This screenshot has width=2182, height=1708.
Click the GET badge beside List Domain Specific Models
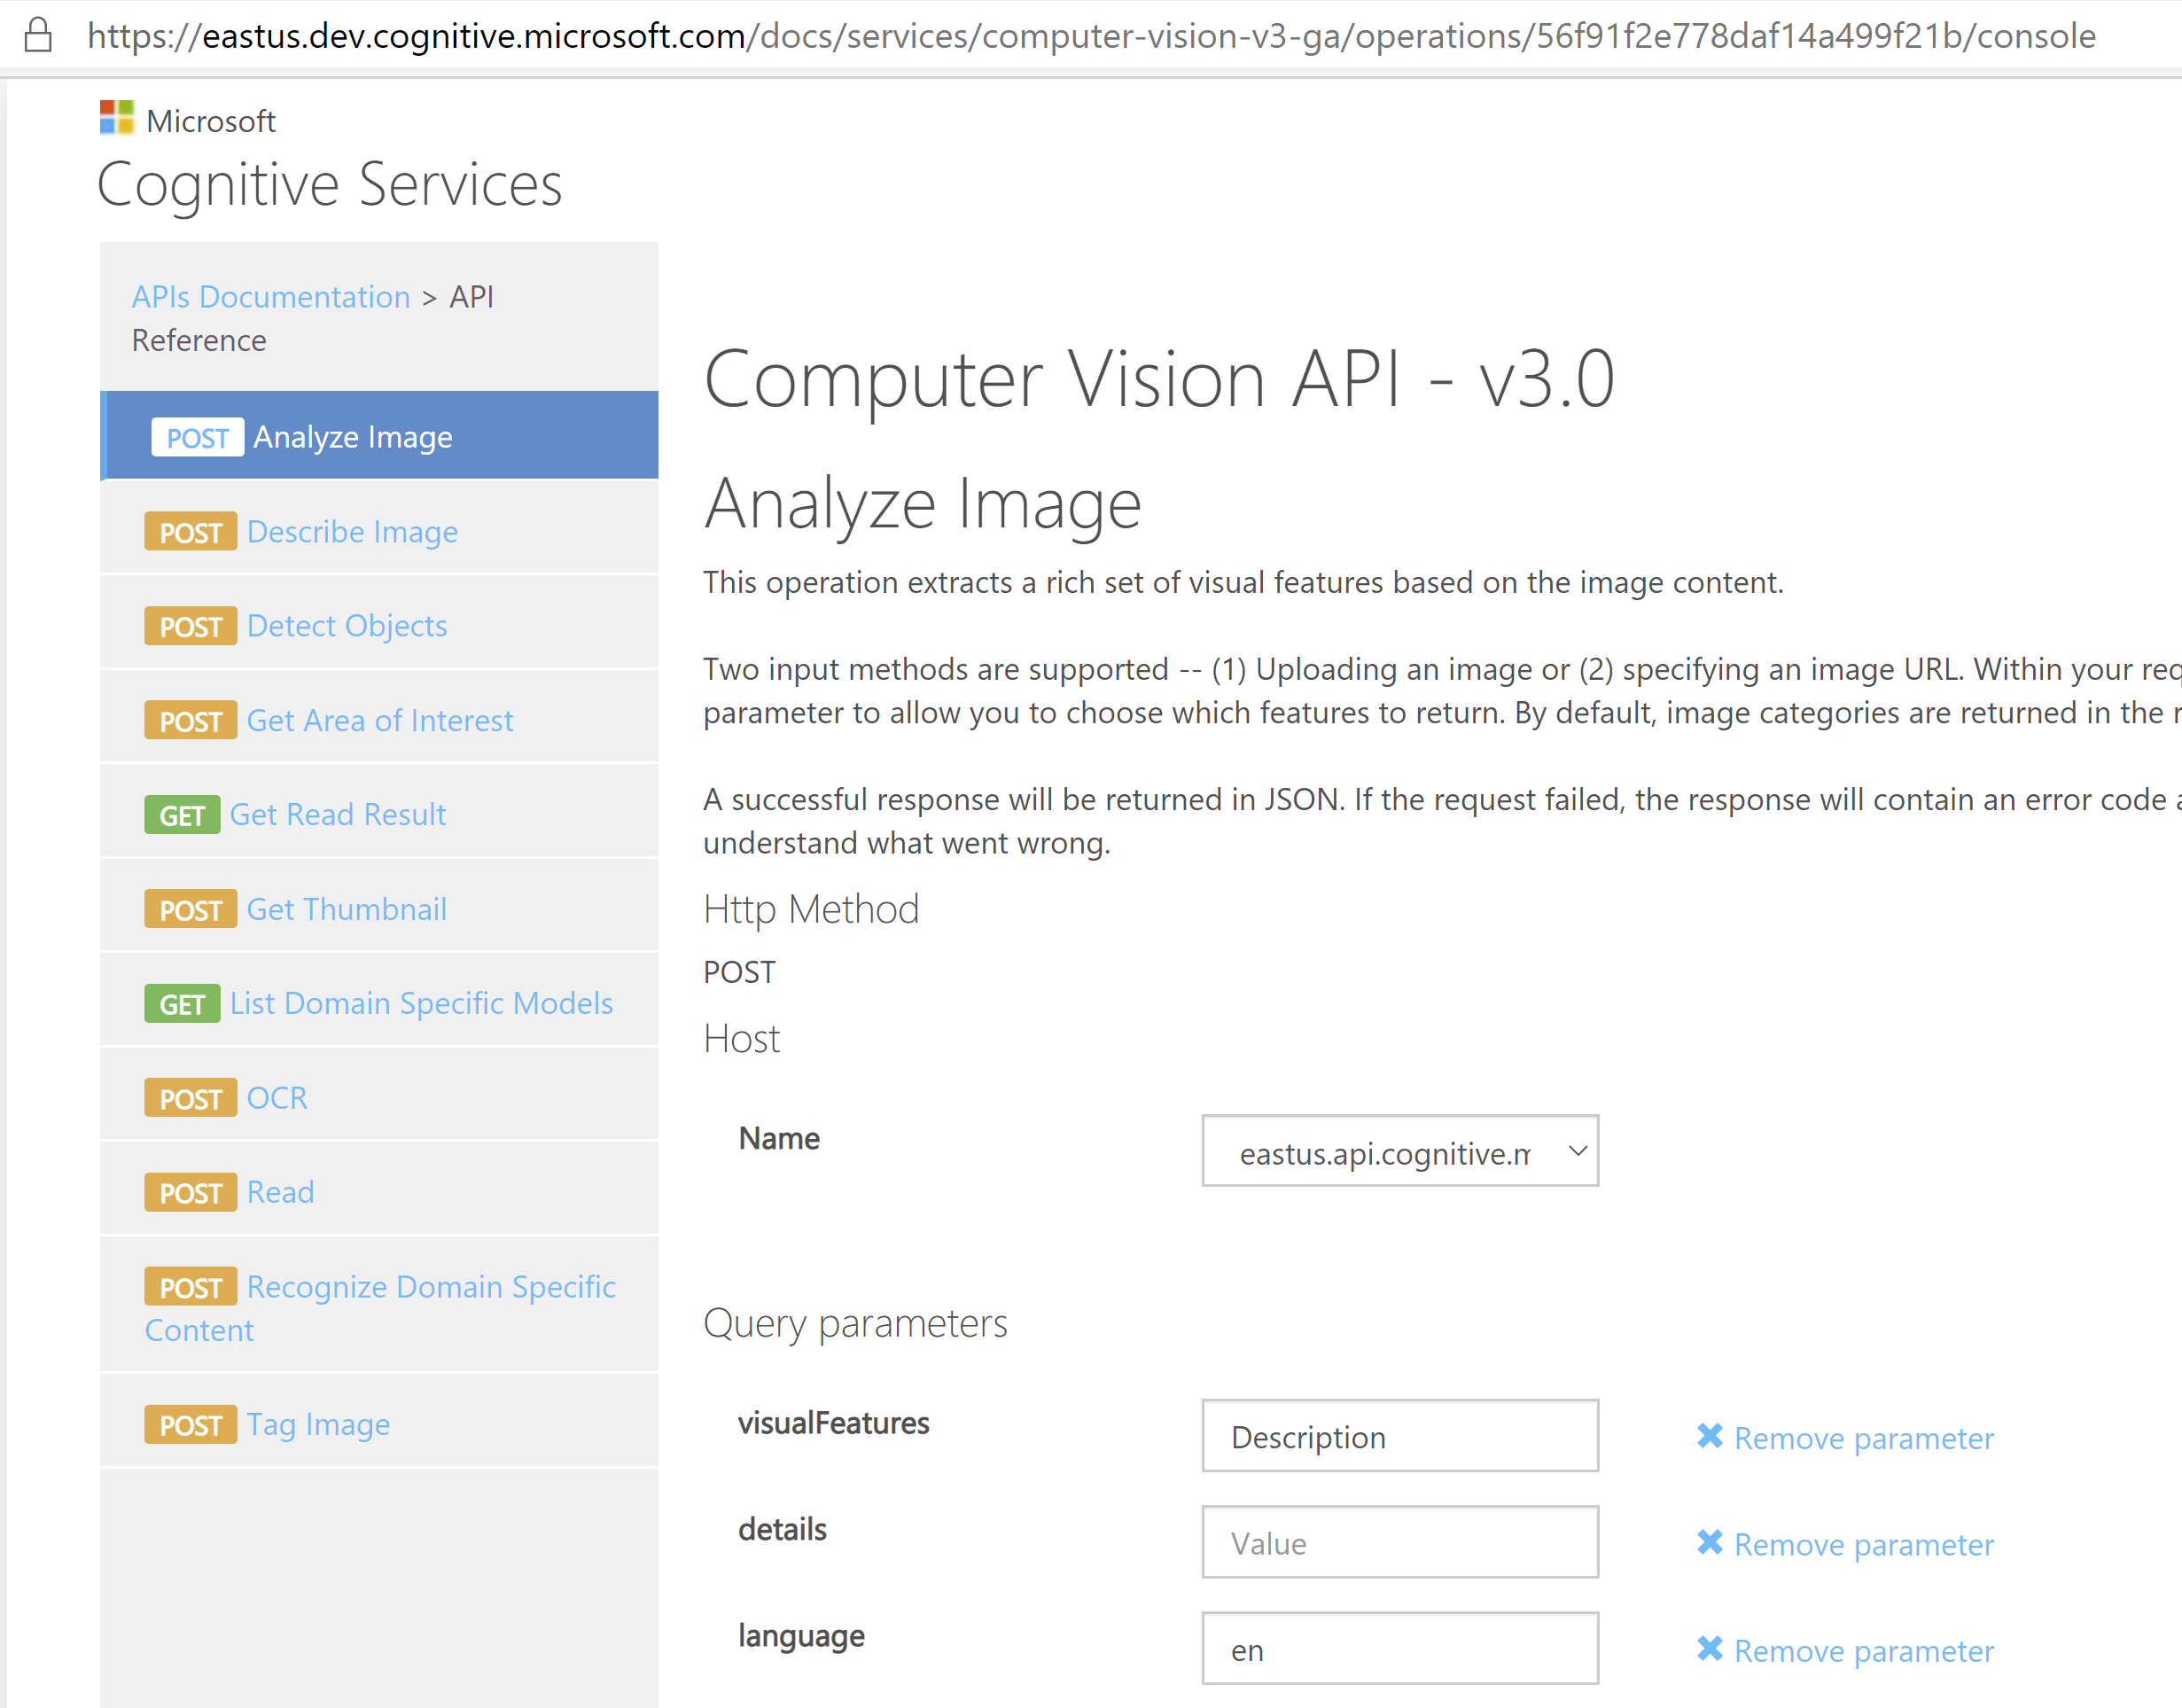[x=182, y=1003]
